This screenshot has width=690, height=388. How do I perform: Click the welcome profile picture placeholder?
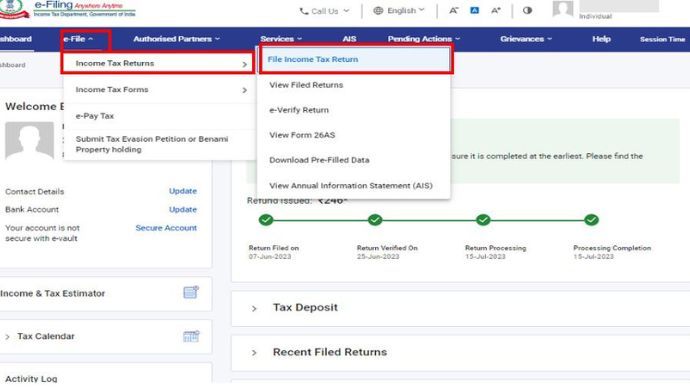pos(29,141)
